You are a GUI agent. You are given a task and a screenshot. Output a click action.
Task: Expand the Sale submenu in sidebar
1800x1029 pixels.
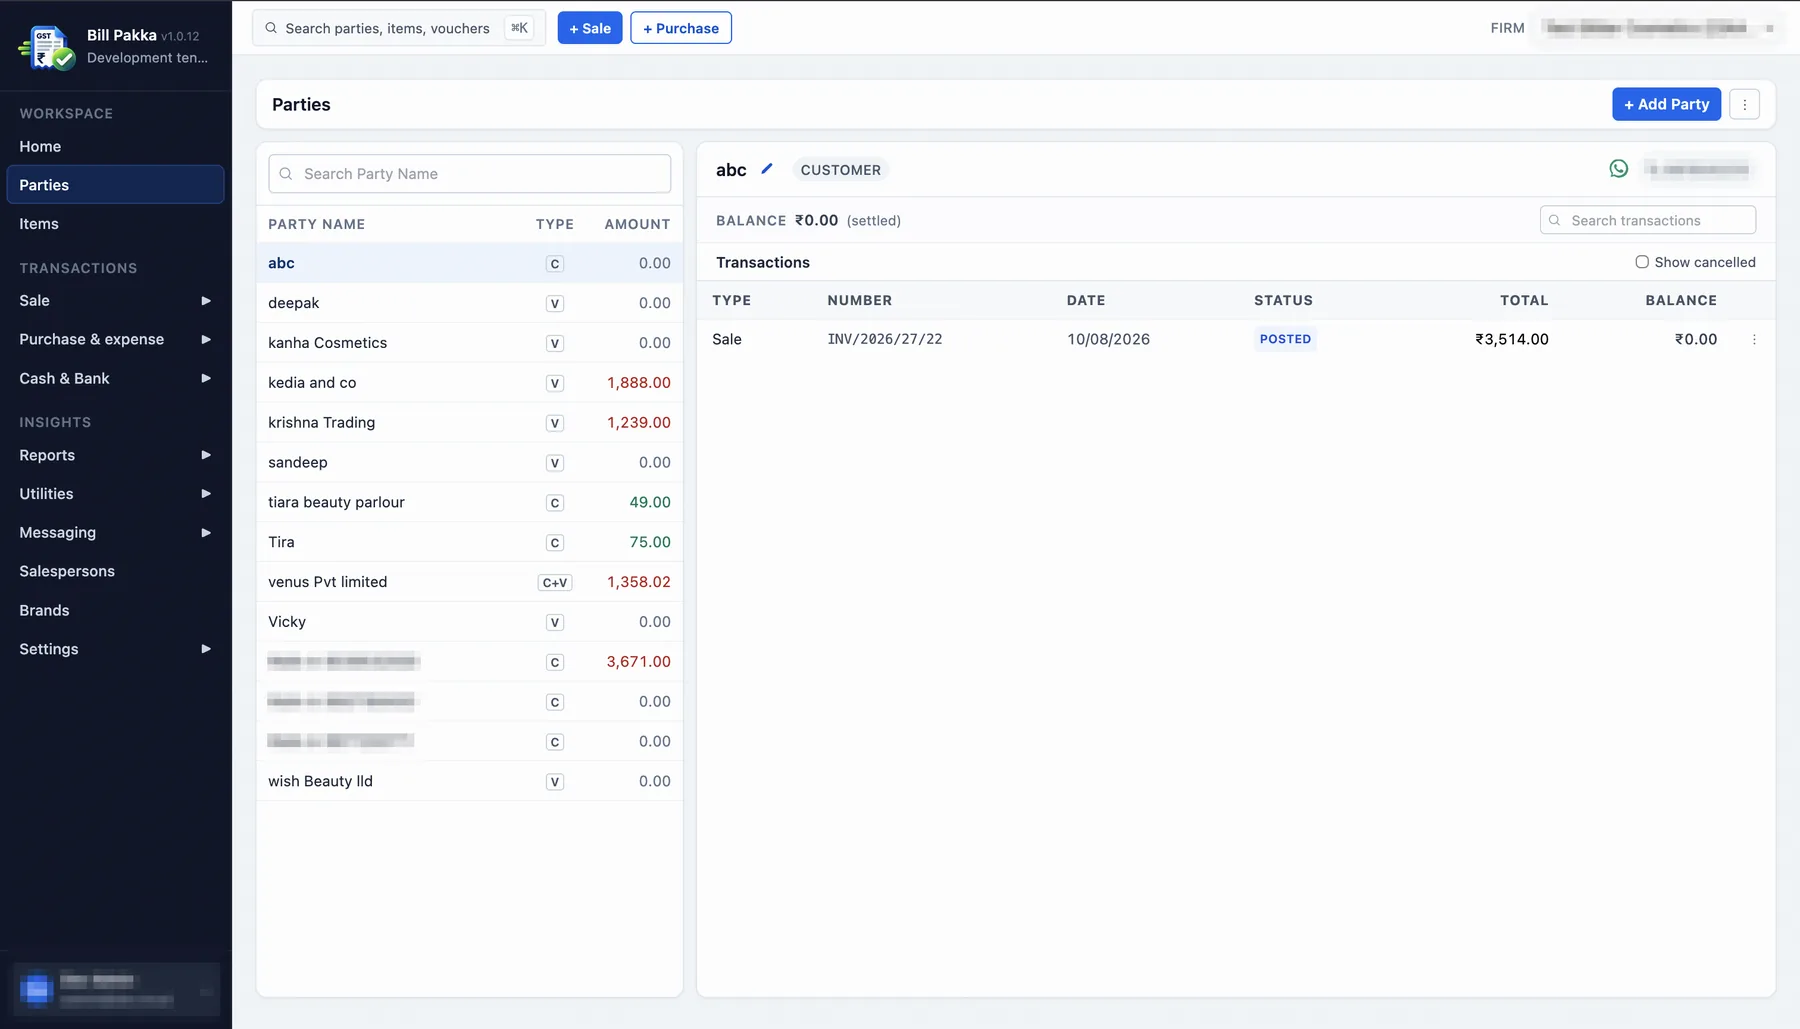point(115,301)
